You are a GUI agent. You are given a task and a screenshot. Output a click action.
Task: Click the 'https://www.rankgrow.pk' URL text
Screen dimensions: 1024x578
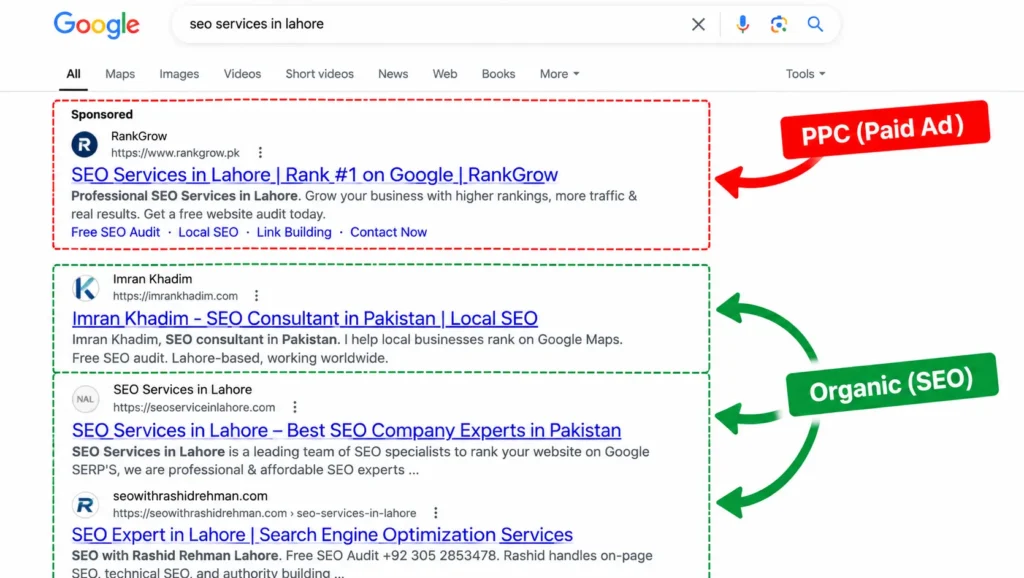[175, 153]
